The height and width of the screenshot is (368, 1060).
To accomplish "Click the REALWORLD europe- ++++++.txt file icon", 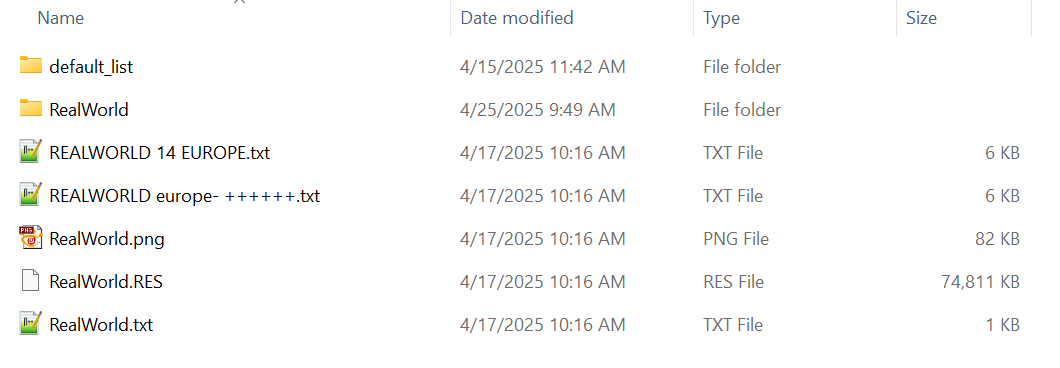I will (x=31, y=195).
